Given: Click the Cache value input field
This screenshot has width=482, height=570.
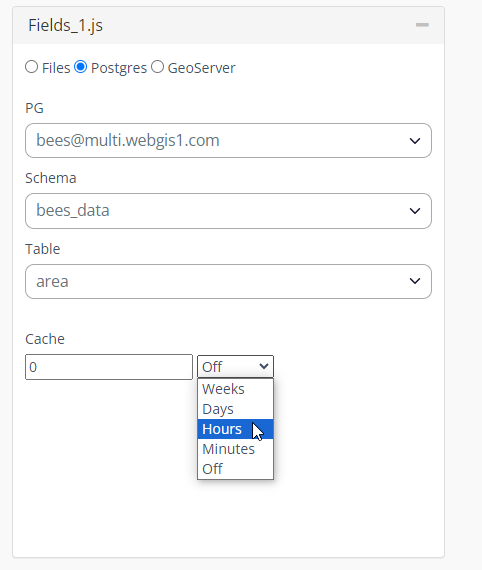Looking at the screenshot, I should 109,367.
